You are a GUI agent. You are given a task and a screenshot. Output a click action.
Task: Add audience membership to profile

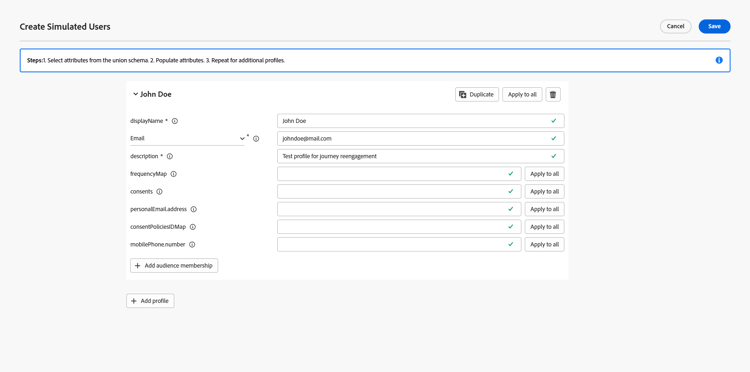coord(174,265)
